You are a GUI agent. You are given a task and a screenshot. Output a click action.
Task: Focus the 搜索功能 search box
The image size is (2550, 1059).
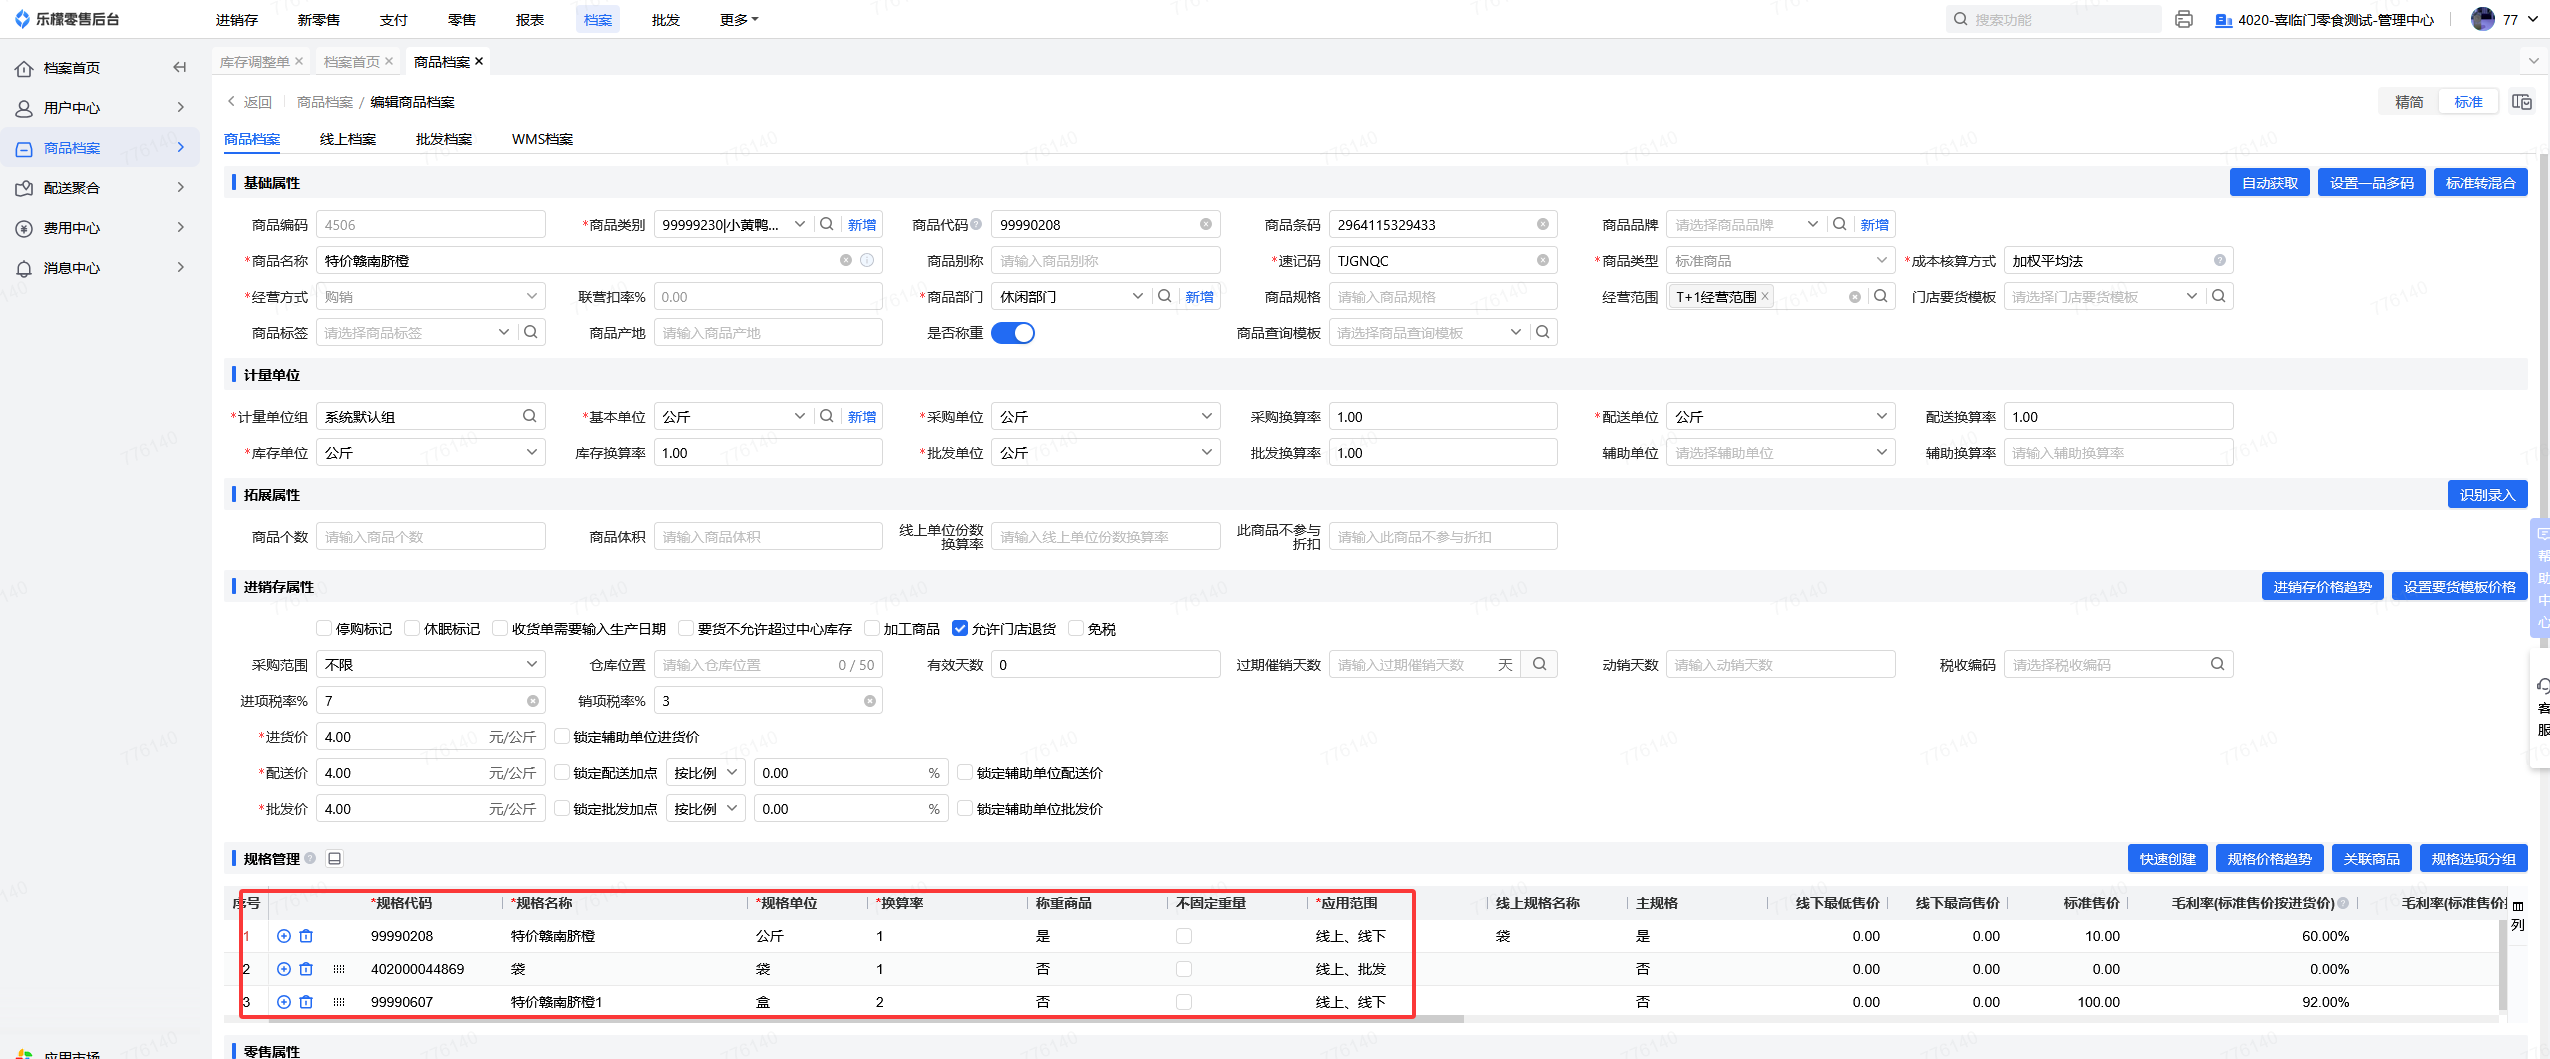(2053, 20)
